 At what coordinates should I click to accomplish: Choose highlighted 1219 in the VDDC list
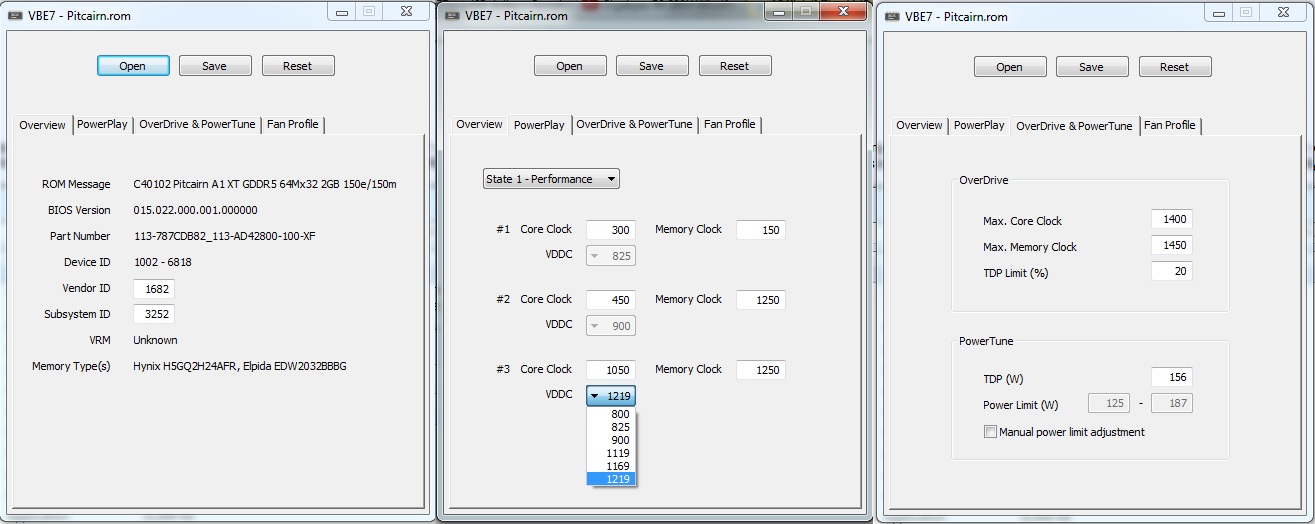click(x=611, y=479)
